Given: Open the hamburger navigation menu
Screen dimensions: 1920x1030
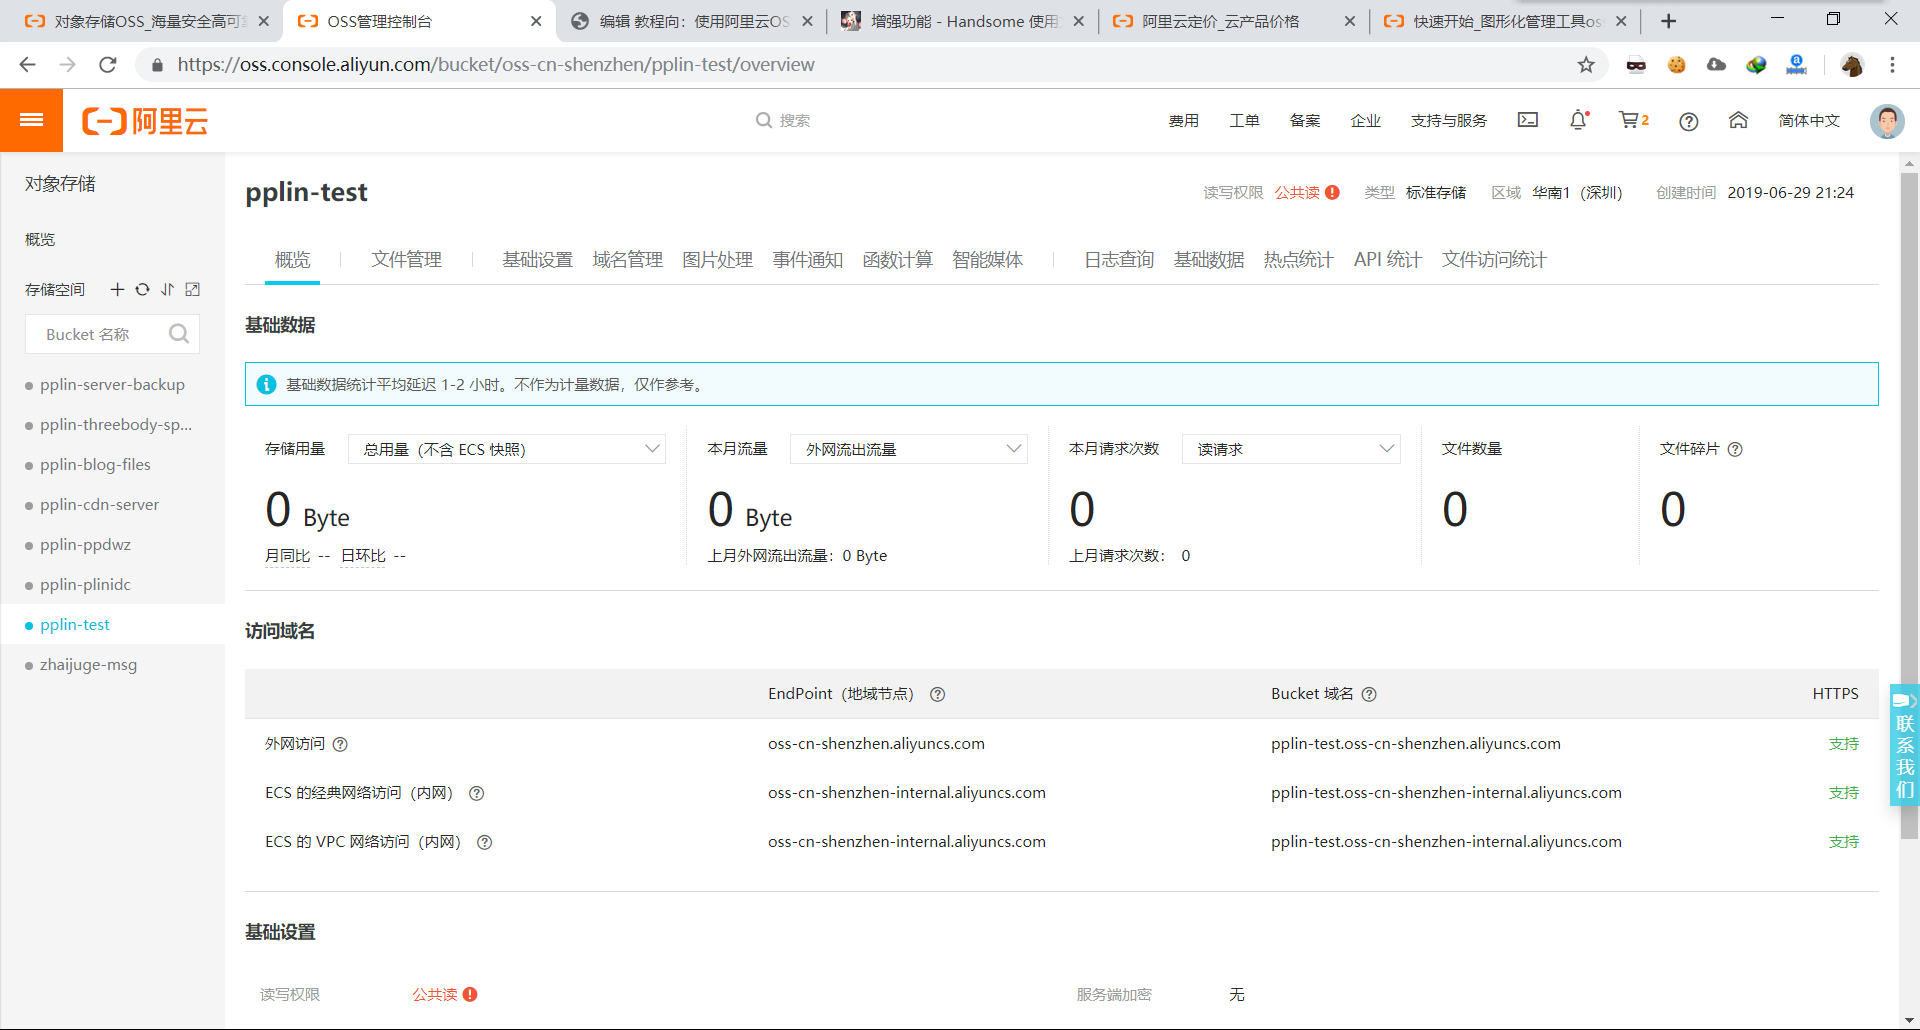Looking at the screenshot, I should tap(32, 120).
